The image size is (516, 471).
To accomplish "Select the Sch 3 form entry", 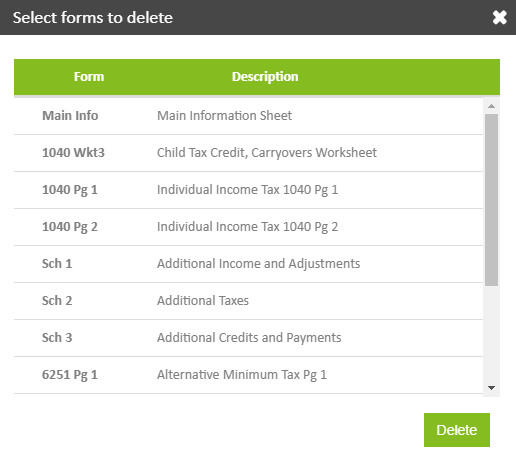I will pyautogui.click(x=248, y=338).
